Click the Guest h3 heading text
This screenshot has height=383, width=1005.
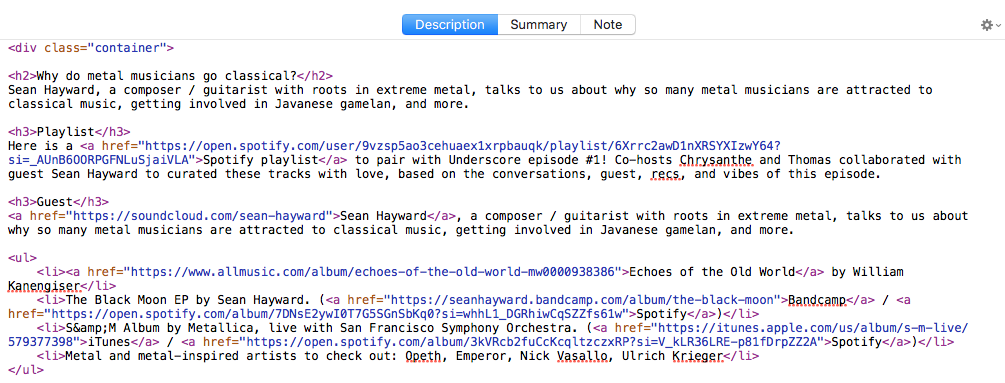tap(54, 201)
